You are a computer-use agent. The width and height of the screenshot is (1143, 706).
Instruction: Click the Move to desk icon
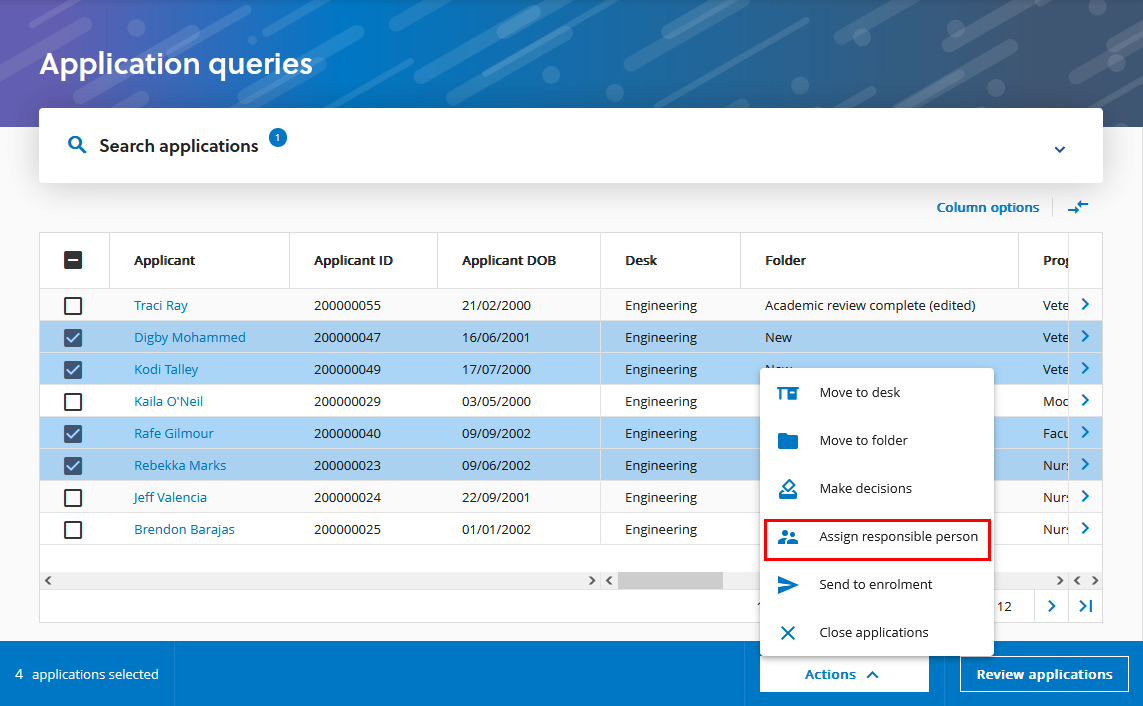pos(788,393)
